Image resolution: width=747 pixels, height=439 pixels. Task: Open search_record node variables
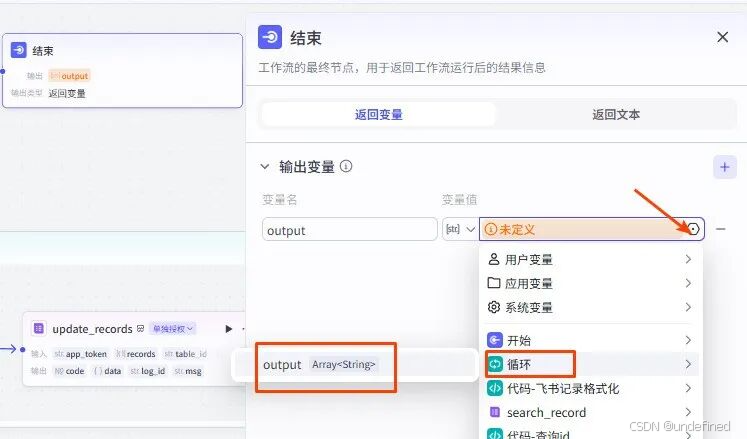coord(589,412)
